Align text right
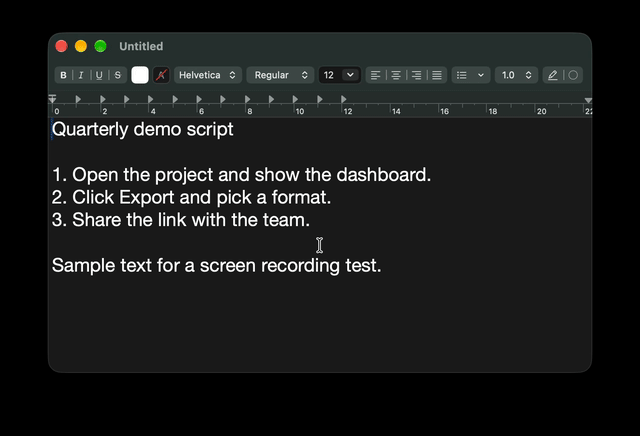This screenshot has height=436, width=640. pyautogui.click(x=416, y=75)
